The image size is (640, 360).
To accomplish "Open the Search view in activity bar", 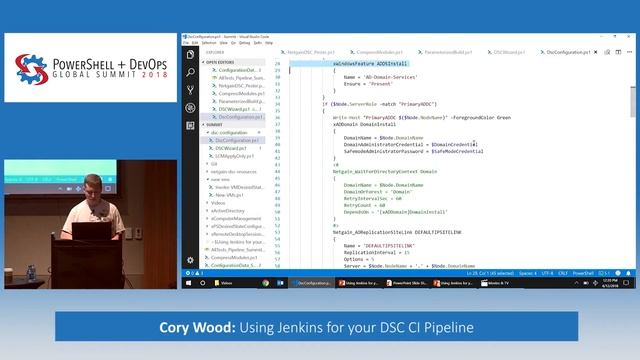I will point(190,72).
